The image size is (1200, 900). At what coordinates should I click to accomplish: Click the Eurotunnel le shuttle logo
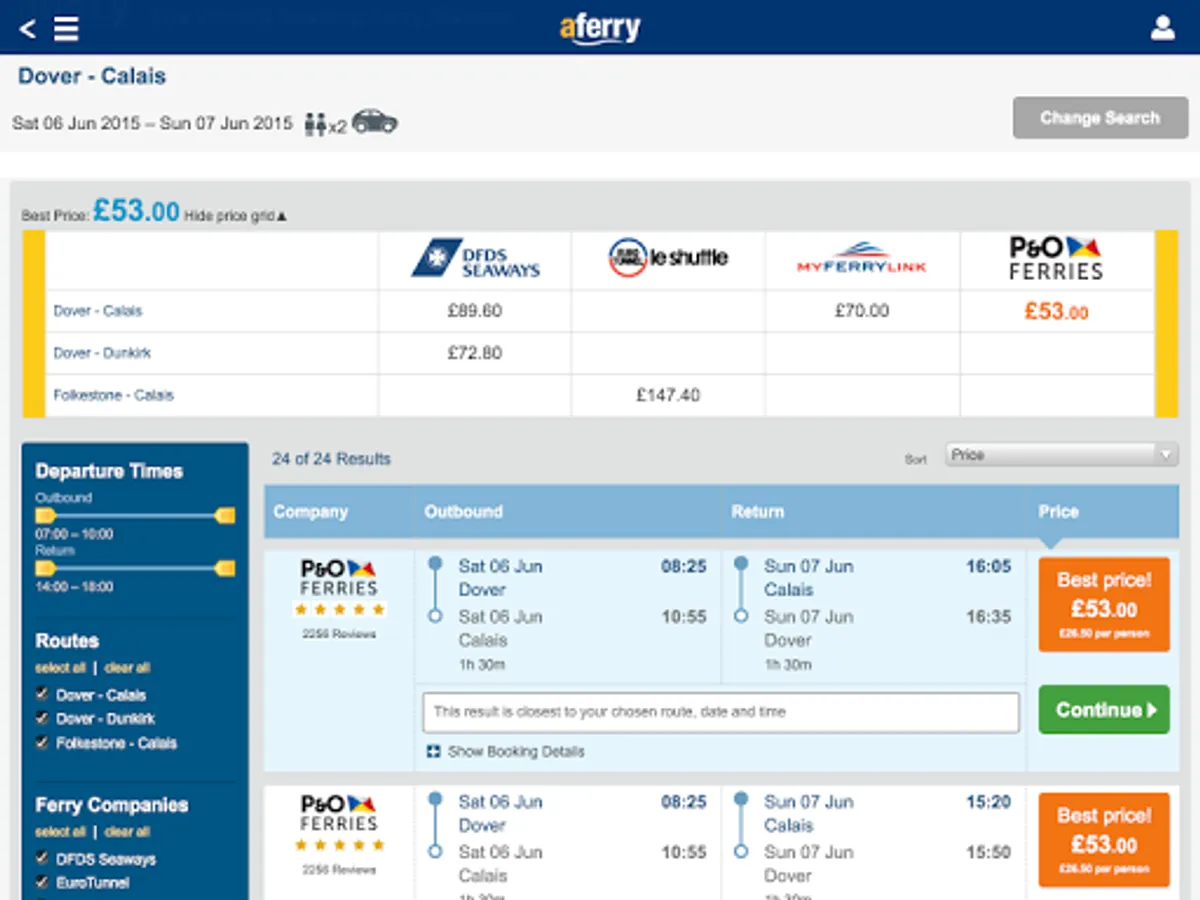coord(668,258)
